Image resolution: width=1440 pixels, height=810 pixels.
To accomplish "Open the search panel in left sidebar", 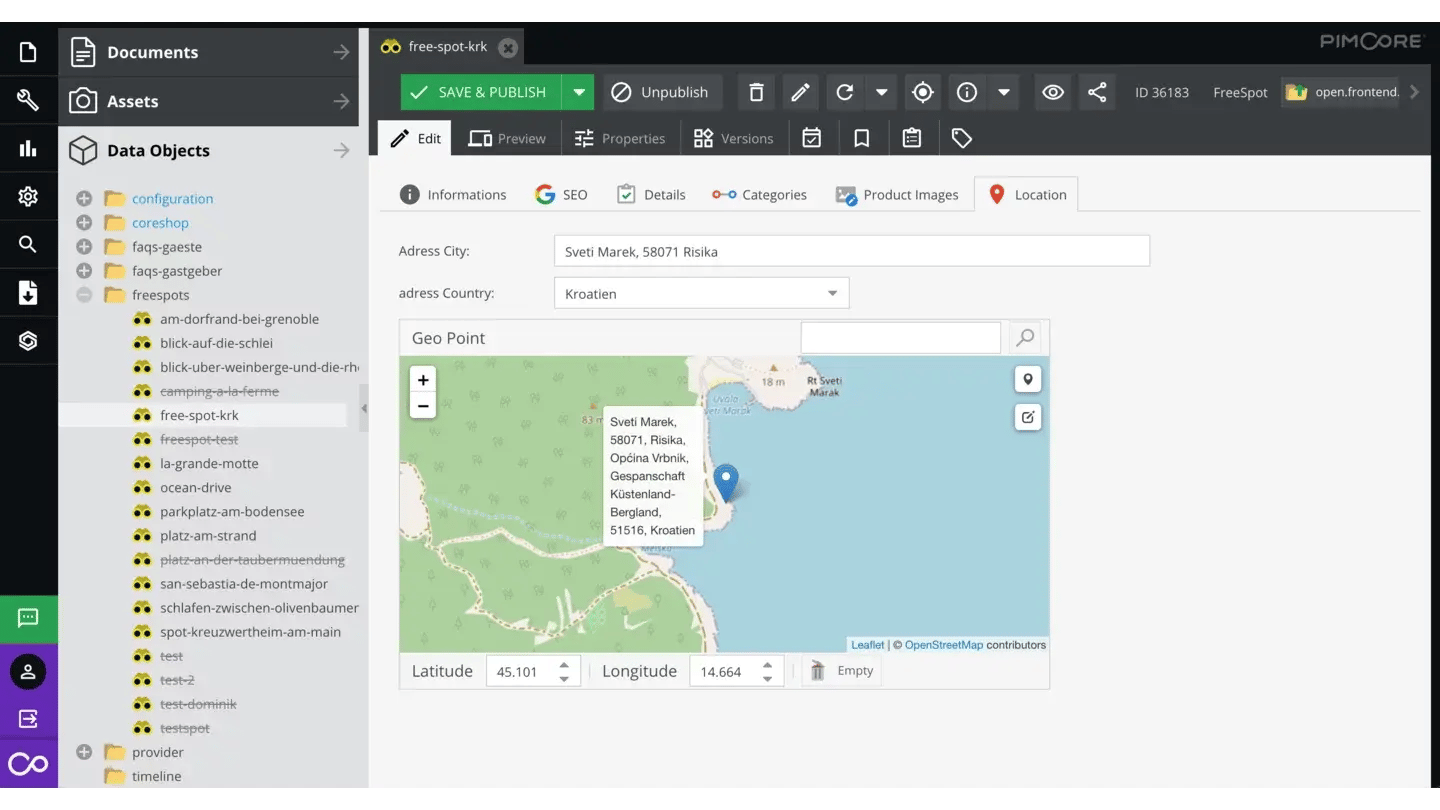I will coord(28,244).
